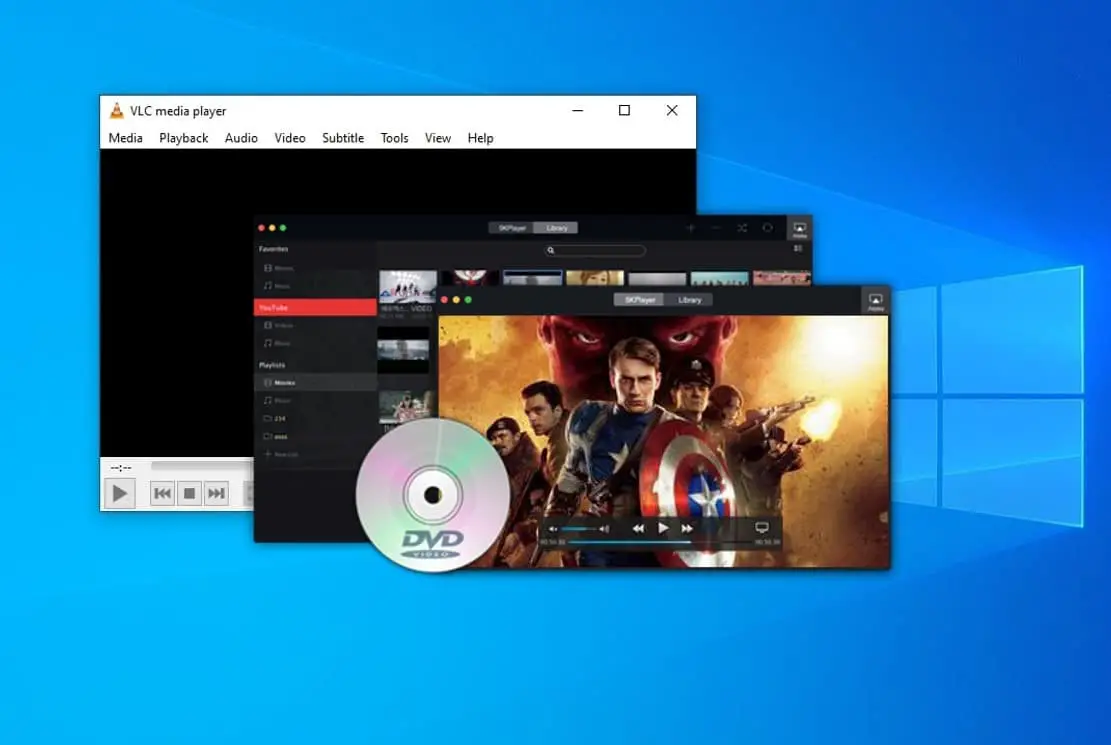Click the library window search field

click(595, 250)
